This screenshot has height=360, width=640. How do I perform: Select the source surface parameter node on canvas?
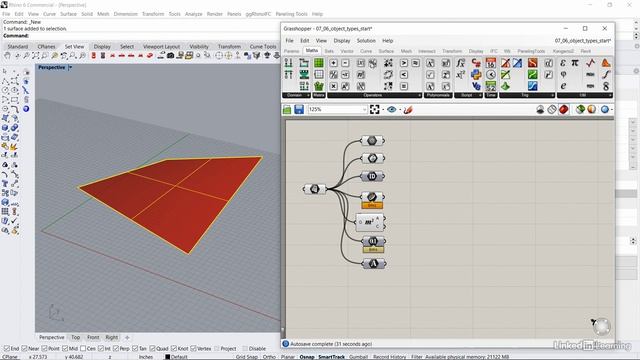[x=314, y=189]
